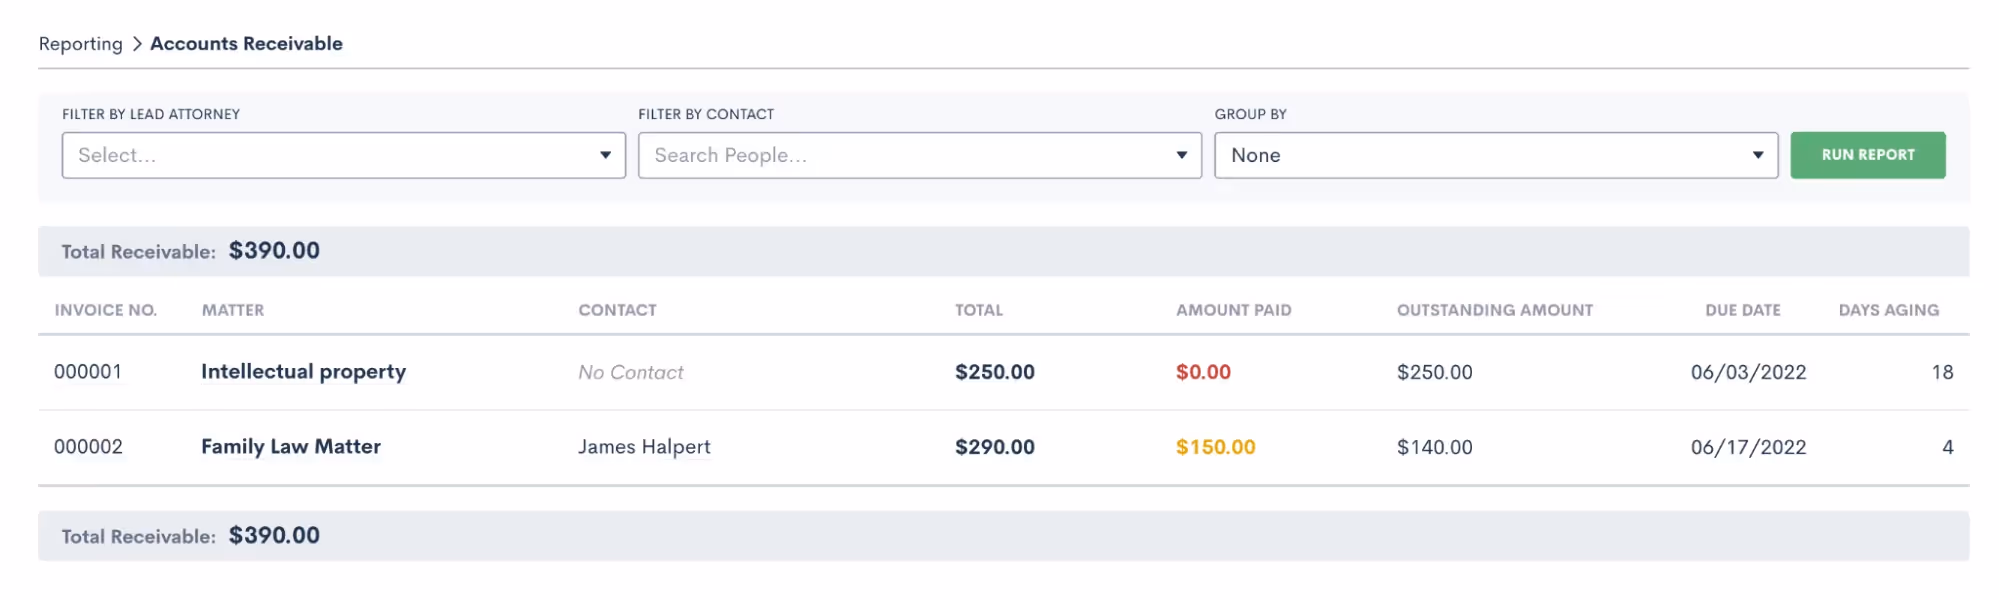Open the Group By dropdown
This screenshot has width=1999, height=600.
click(1480, 155)
